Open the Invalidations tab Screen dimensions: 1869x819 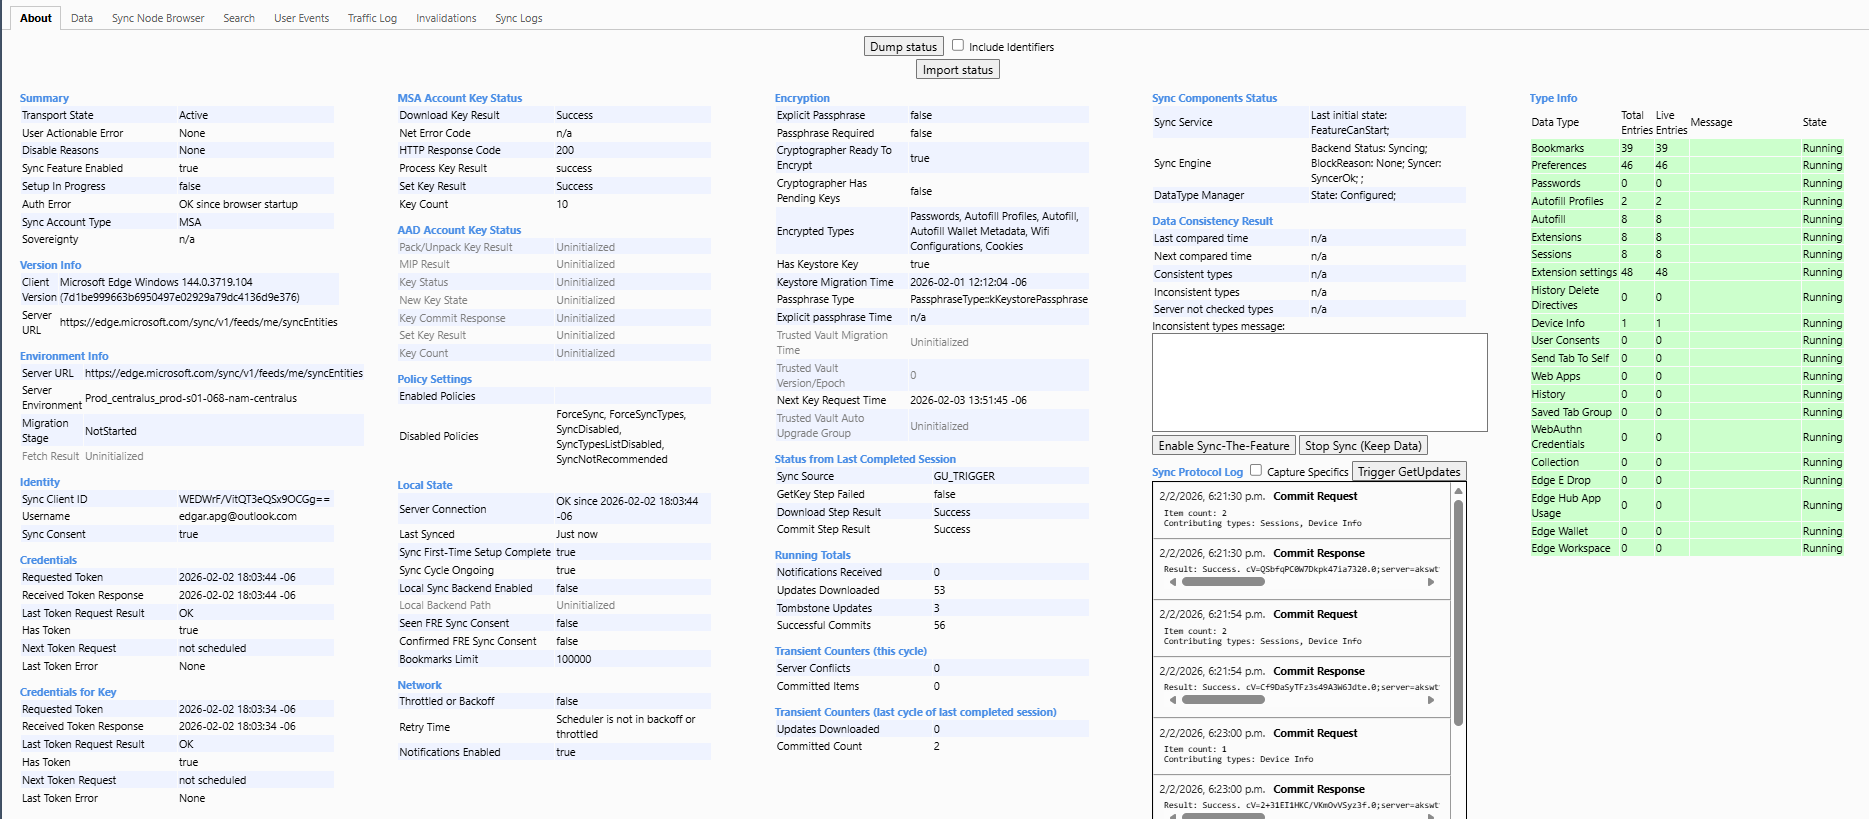pos(446,18)
